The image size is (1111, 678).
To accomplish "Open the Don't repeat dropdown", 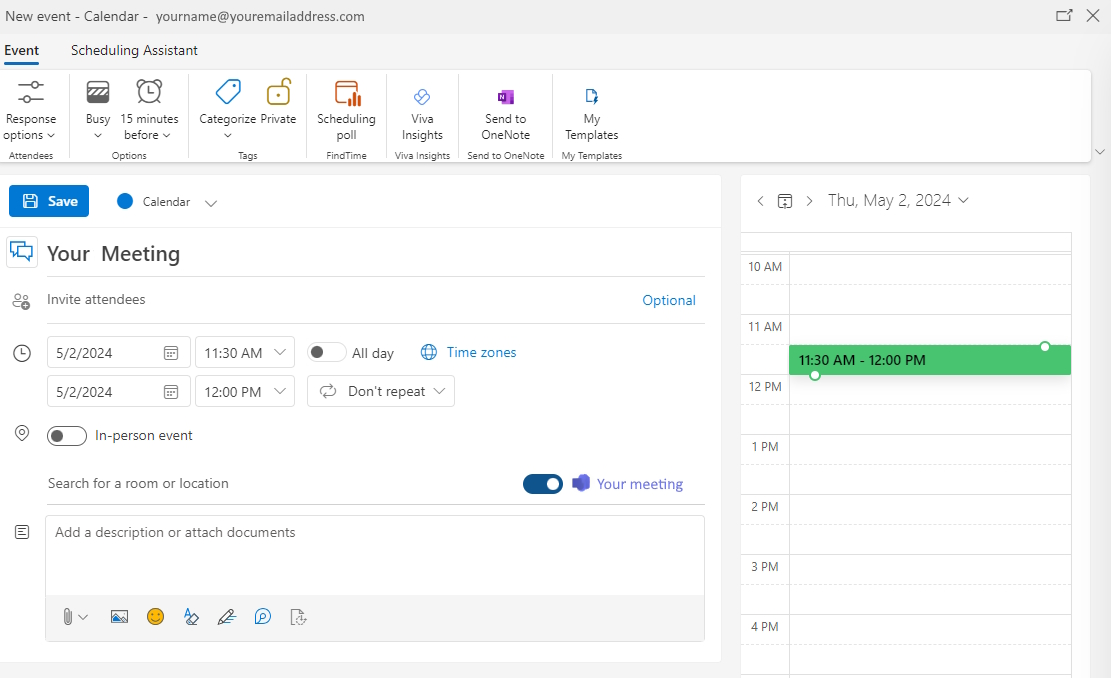I will coord(380,391).
